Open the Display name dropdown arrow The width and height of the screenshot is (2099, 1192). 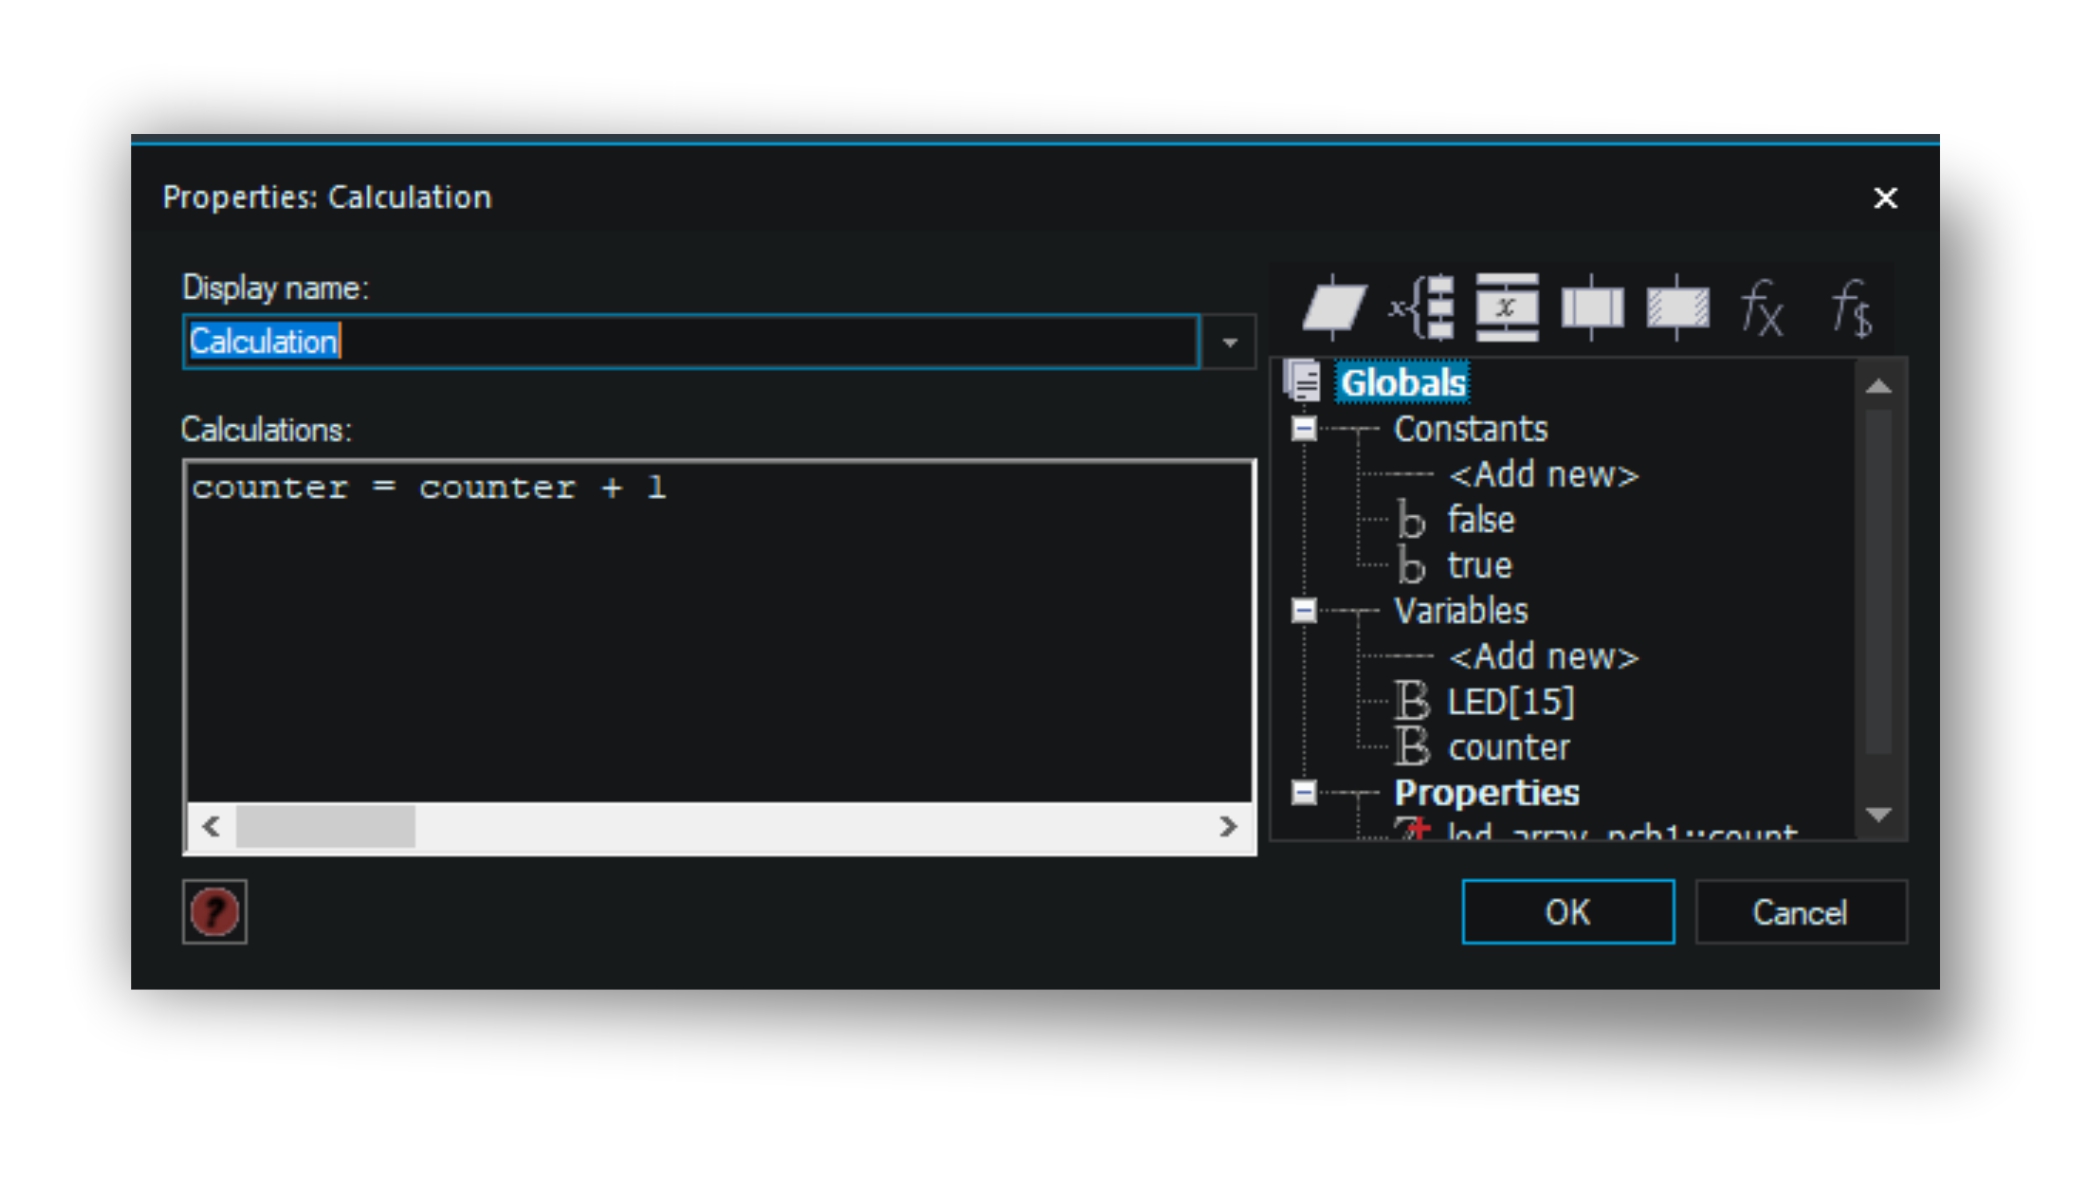[x=1229, y=342]
